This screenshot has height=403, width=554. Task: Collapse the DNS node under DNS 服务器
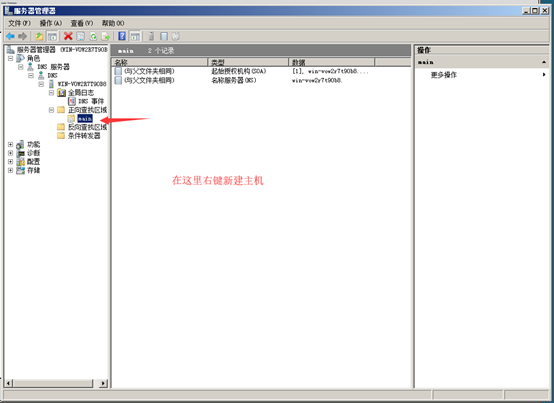click(x=31, y=75)
